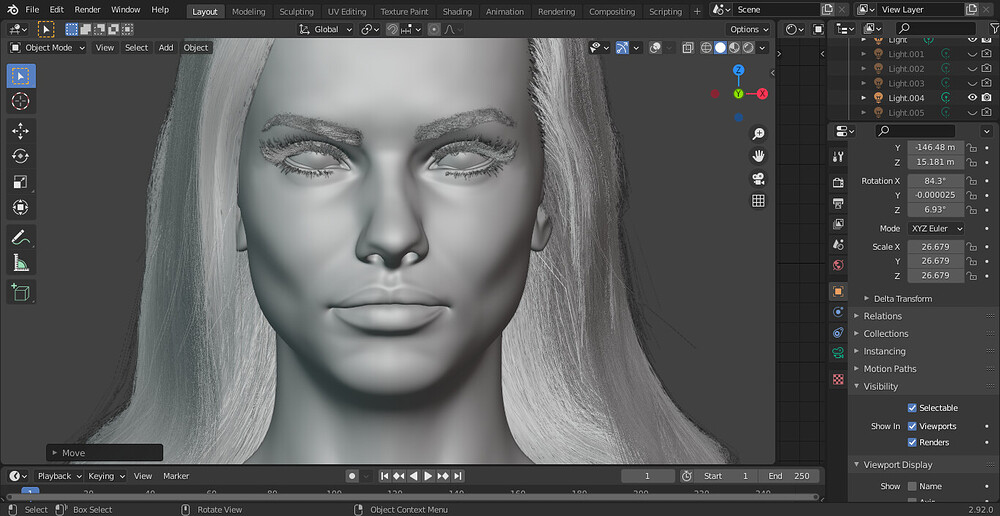This screenshot has width=1000, height=516.
Task: Toggle Light.002 viewport visibility icon
Action: pyautogui.click(x=973, y=68)
